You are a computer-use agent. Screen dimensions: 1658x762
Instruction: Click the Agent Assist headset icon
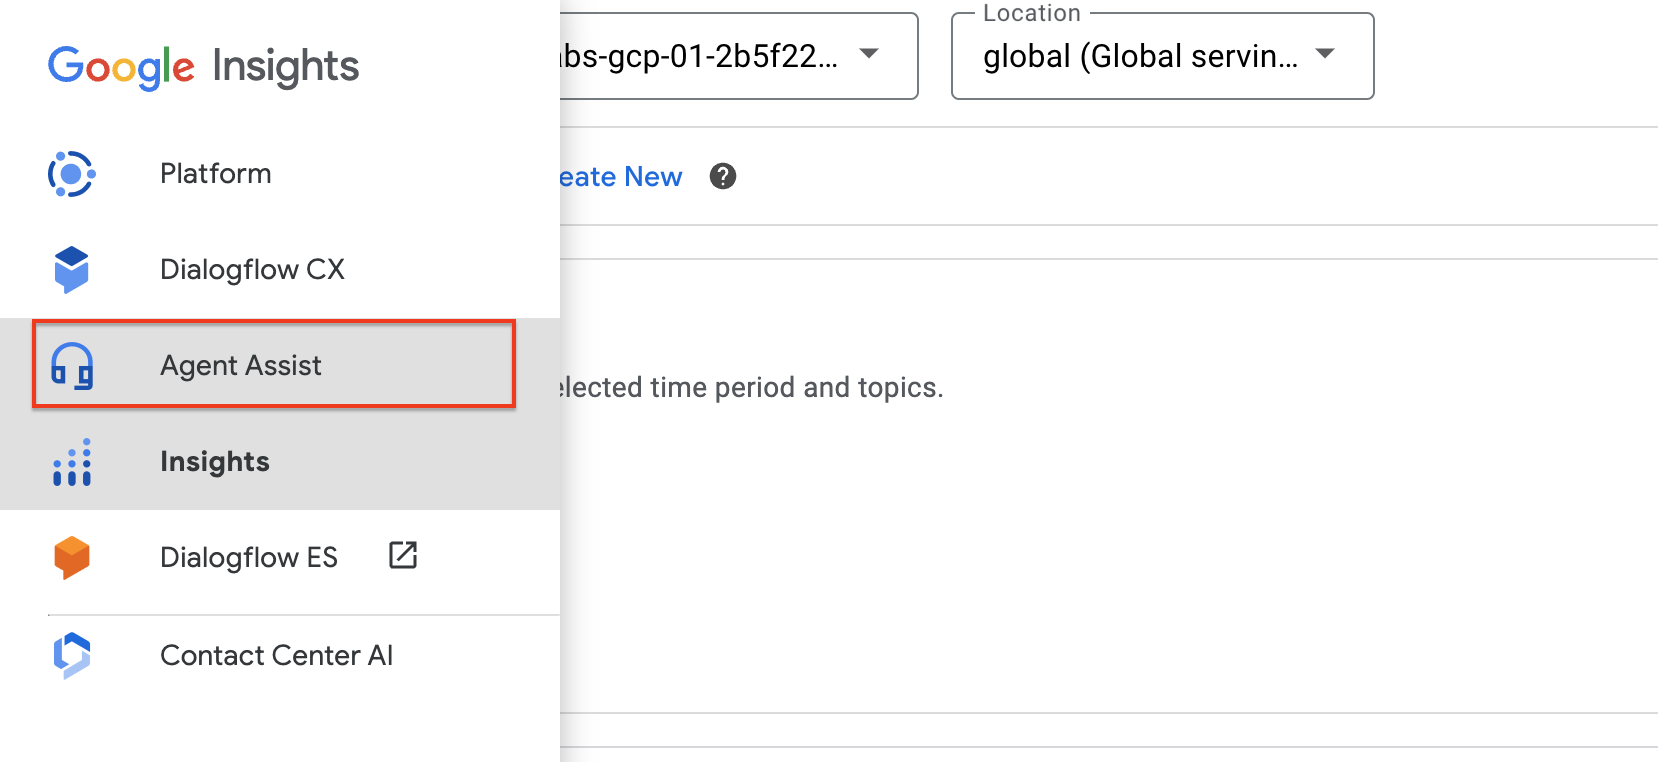pos(72,365)
